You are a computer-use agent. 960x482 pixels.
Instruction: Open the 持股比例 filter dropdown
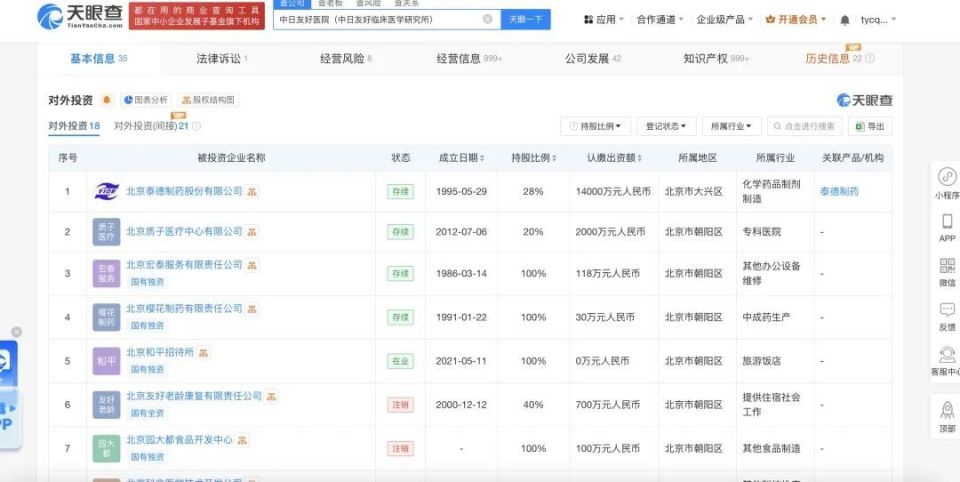tap(595, 126)
